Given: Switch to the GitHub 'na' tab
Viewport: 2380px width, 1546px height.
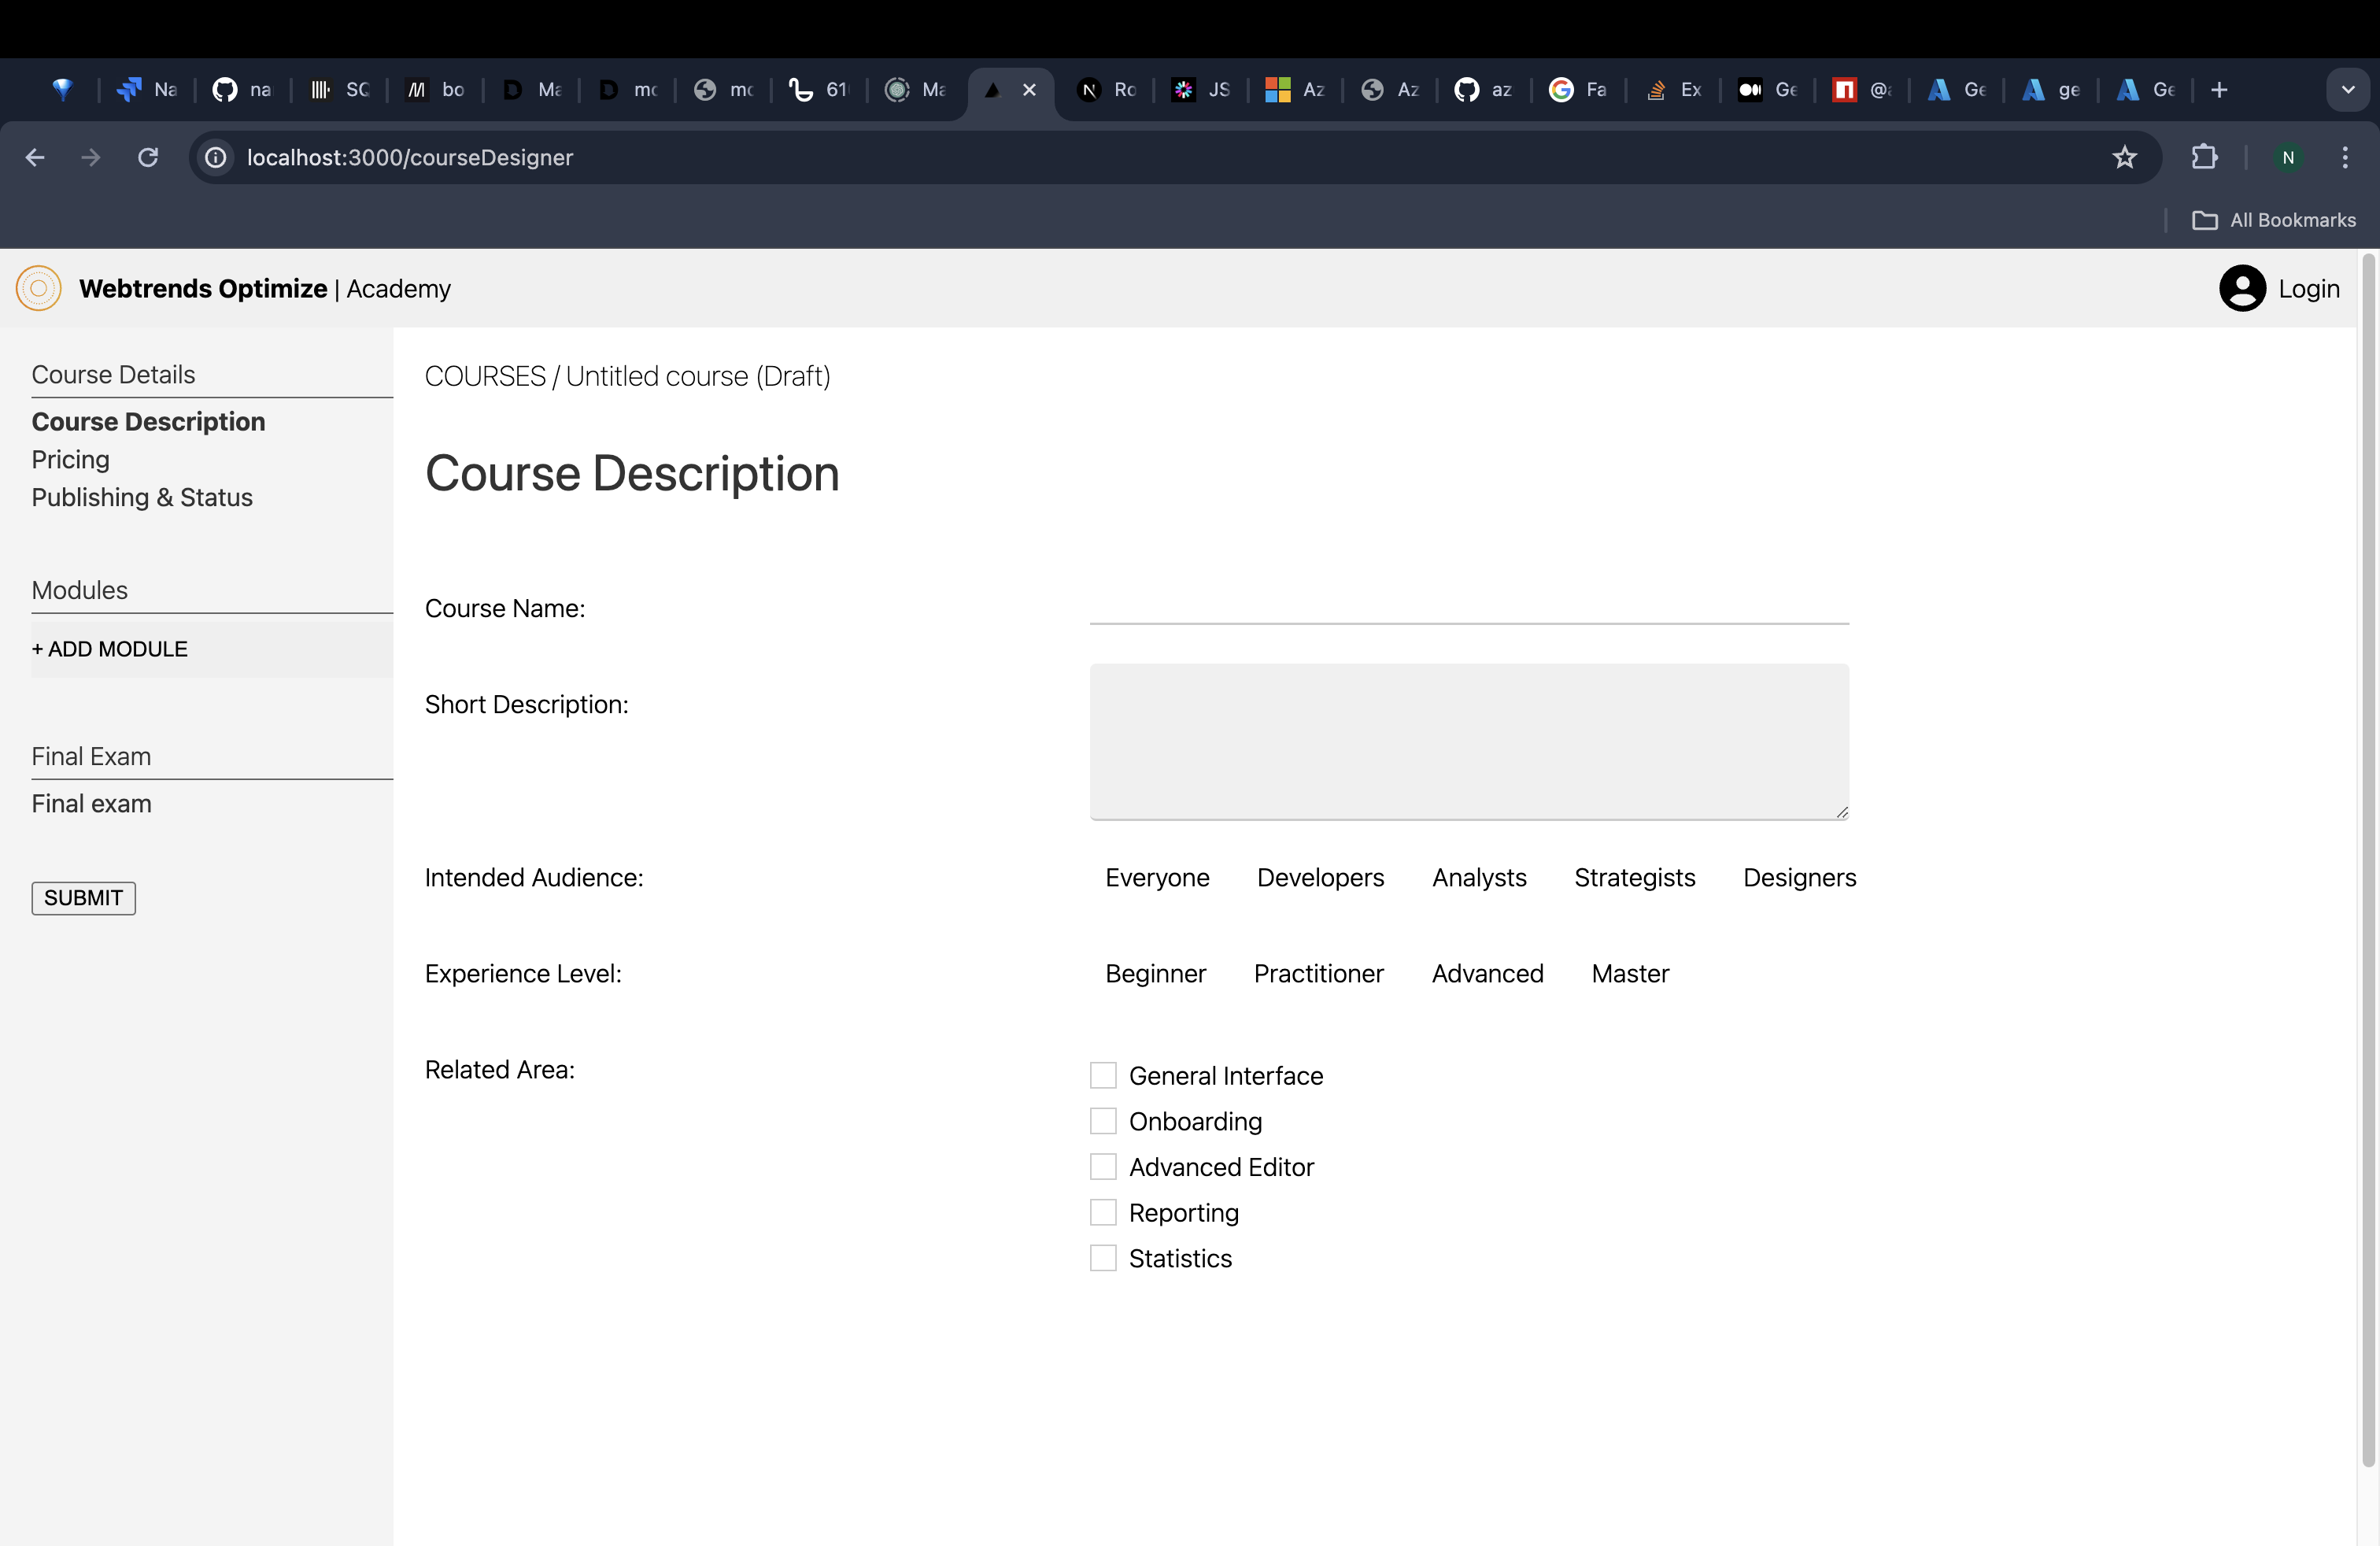Looking at the screenshot, I should [242, 90].
